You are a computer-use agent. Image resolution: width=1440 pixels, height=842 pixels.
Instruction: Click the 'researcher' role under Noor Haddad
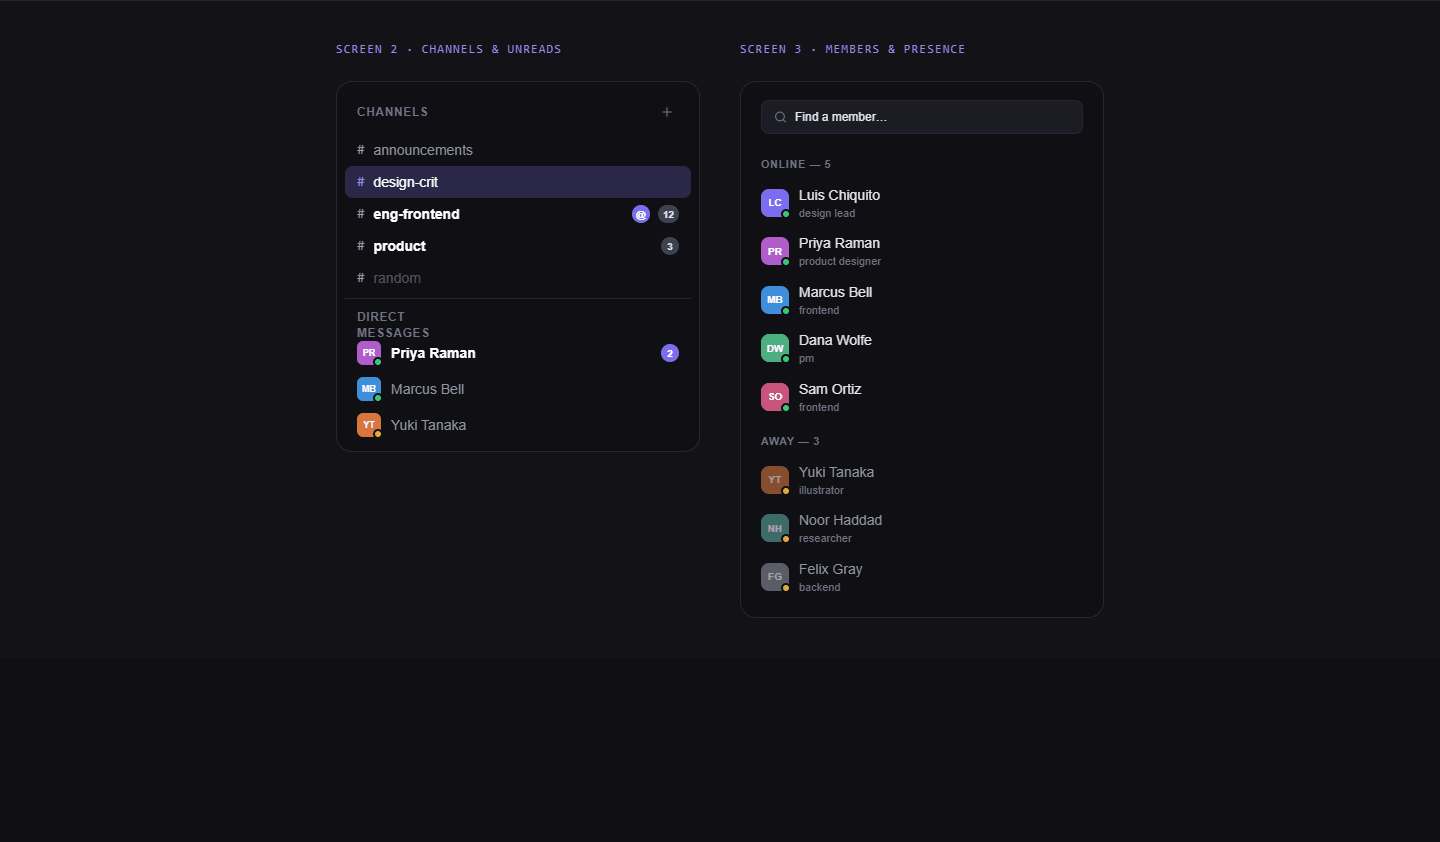coord(825,538)
